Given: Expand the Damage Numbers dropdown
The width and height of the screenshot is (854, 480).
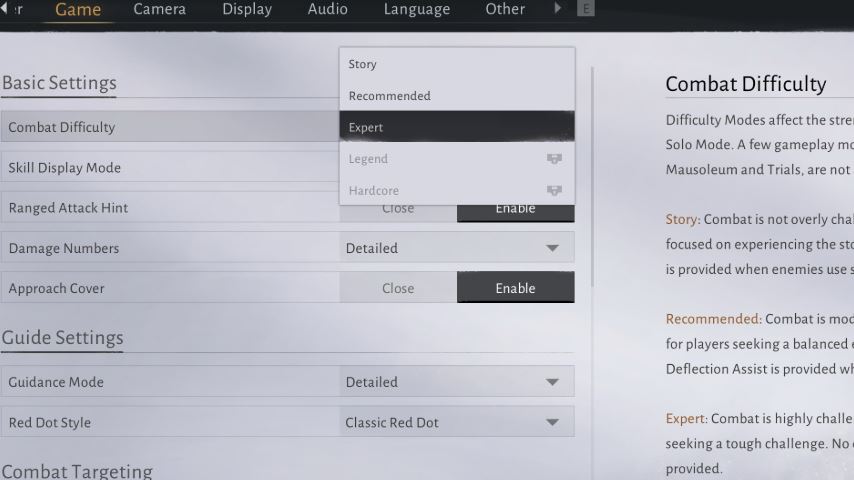Looking at the screenshot, I should 456,248.
